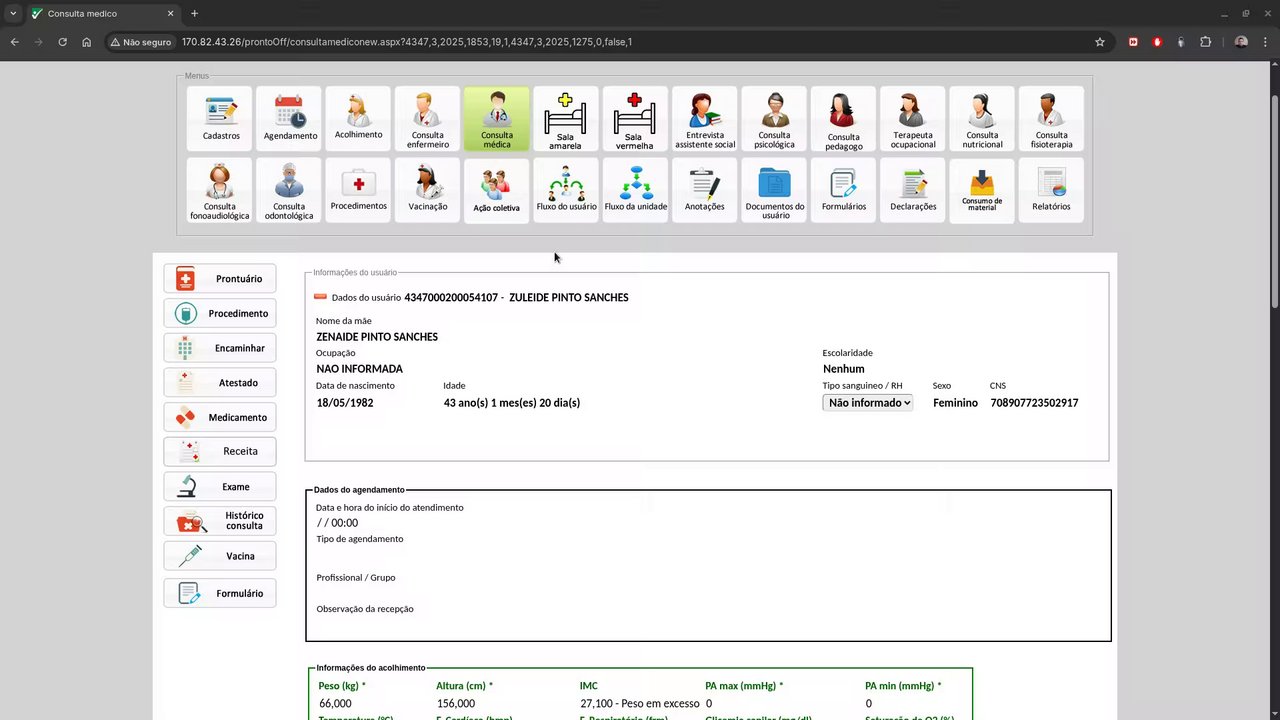Open the Chrome three-dot menu
Image resolution: width=1280 pixels, height=720 pixels.
click(1265, 42)
